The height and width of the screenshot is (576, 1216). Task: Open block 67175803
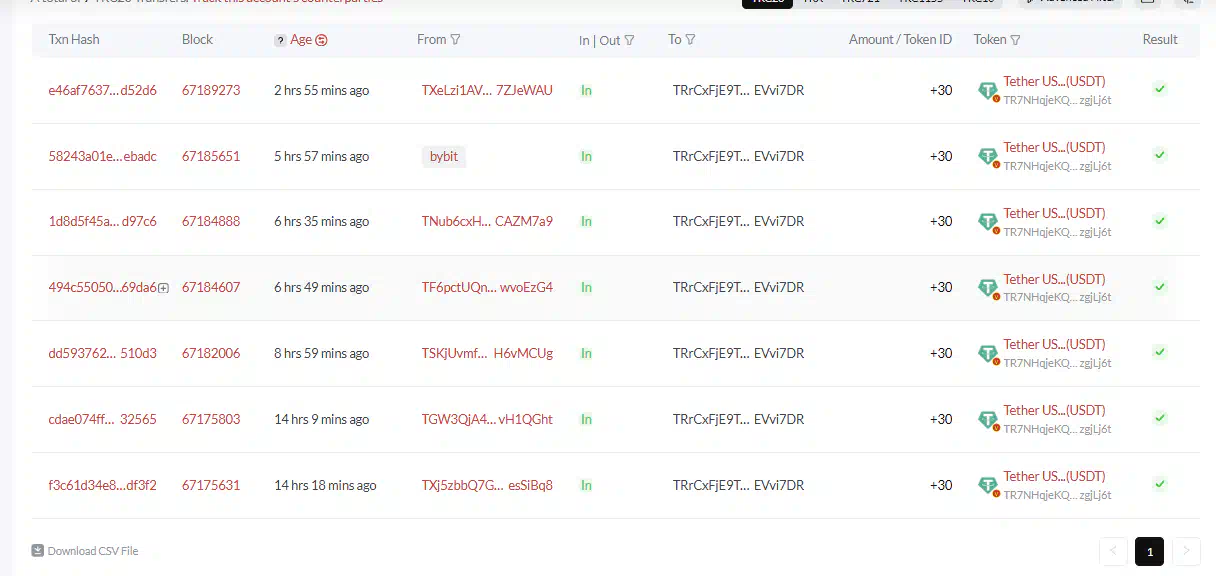(x=211, y=420)
